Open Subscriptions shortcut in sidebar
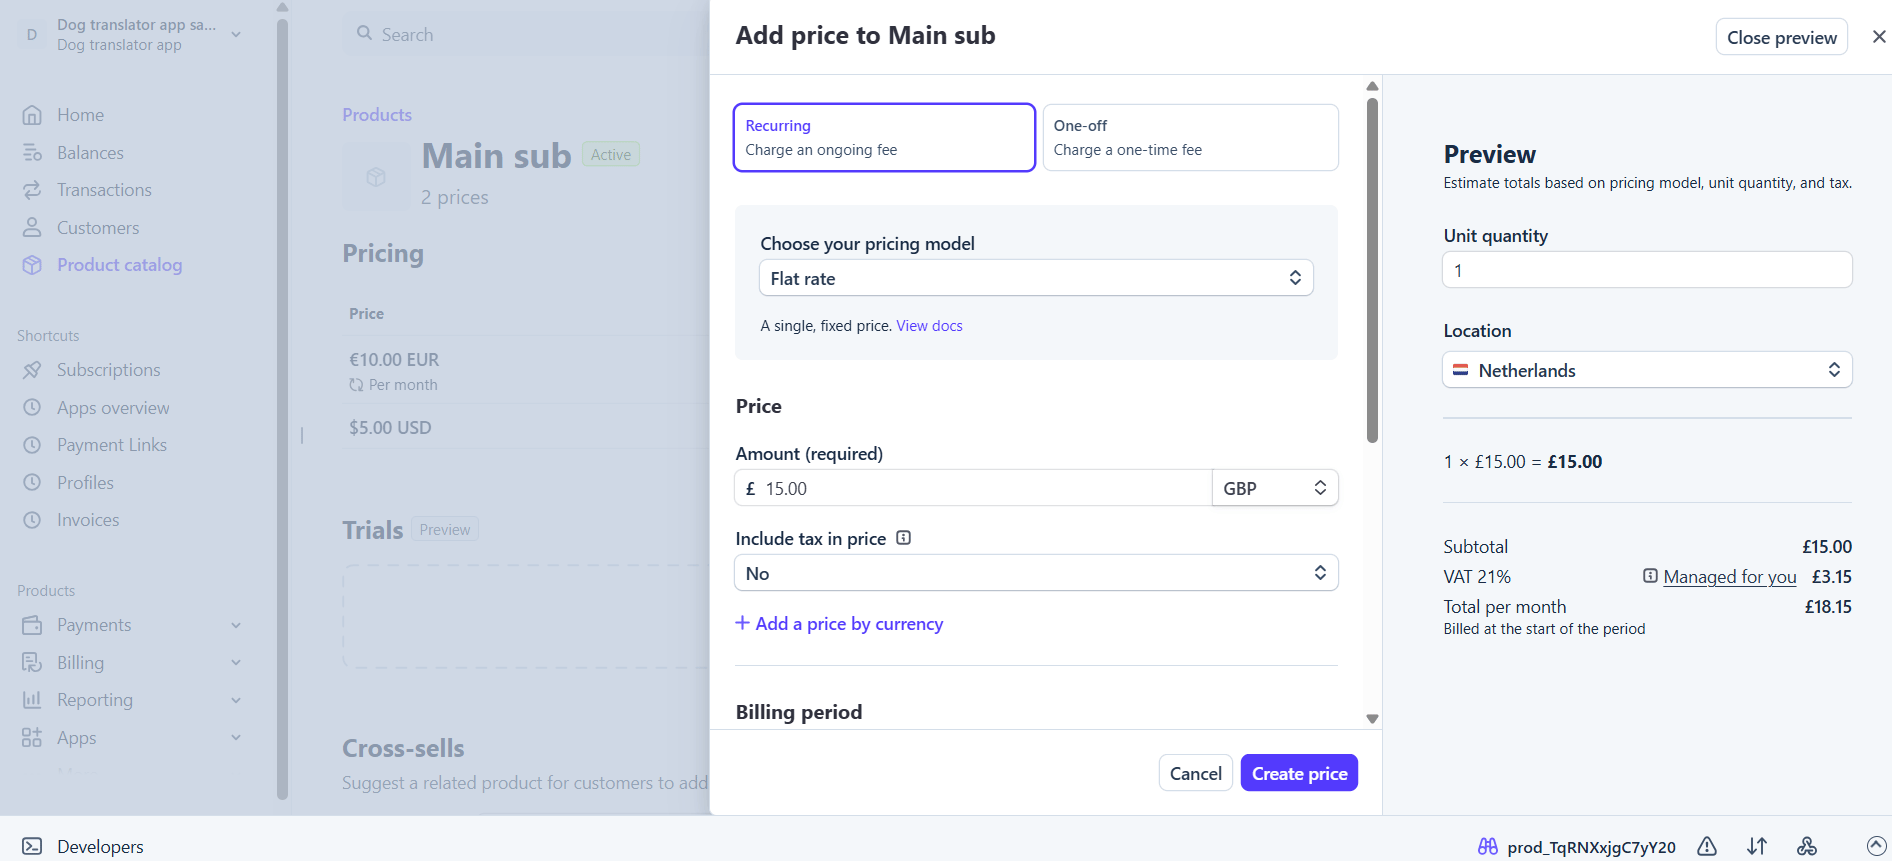This screenshot has height=861, width=1892. [108, 370]
